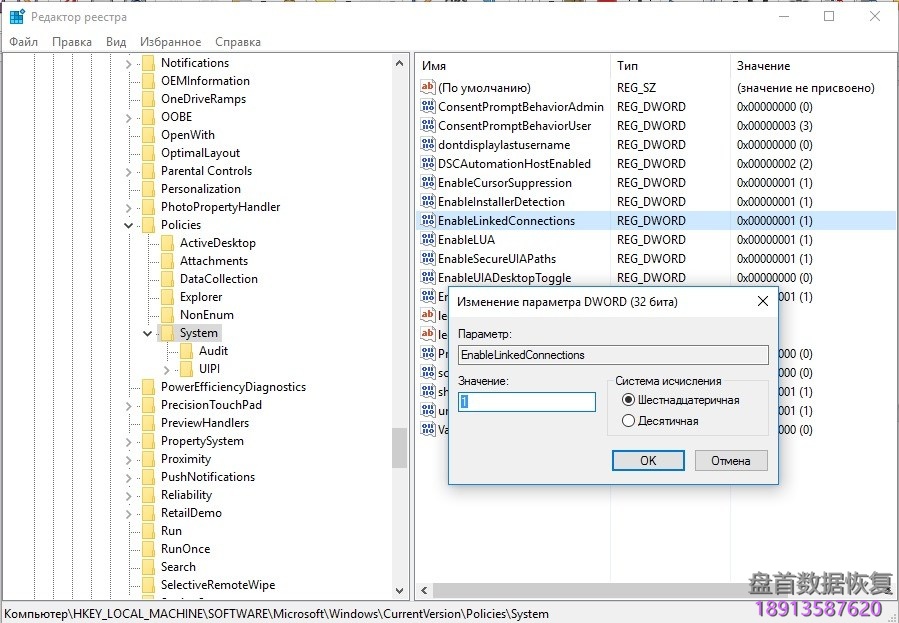899x623 pixels.
Task: Expand the UIPI tree node
Action: tap(167, 369)
